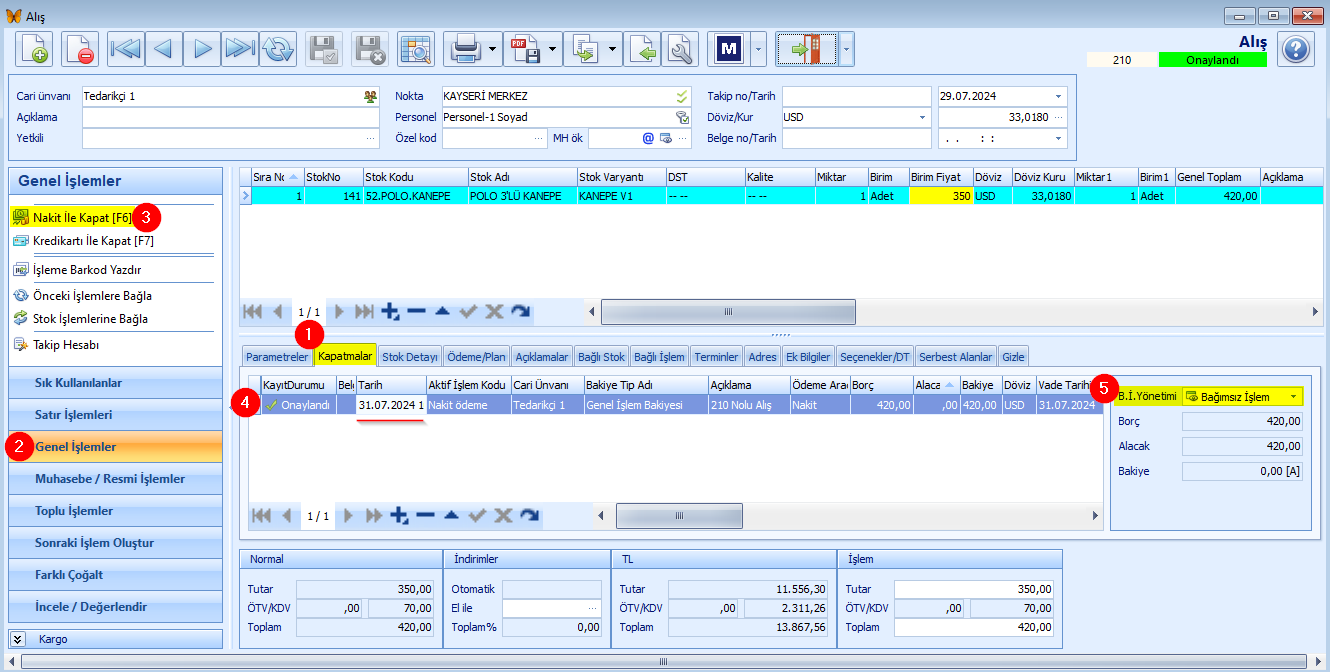Open the B.İ.Yönetimi Bağımsız İşlem dropdown
This screenshot has width=1330, height=672.
(1293, 397)
